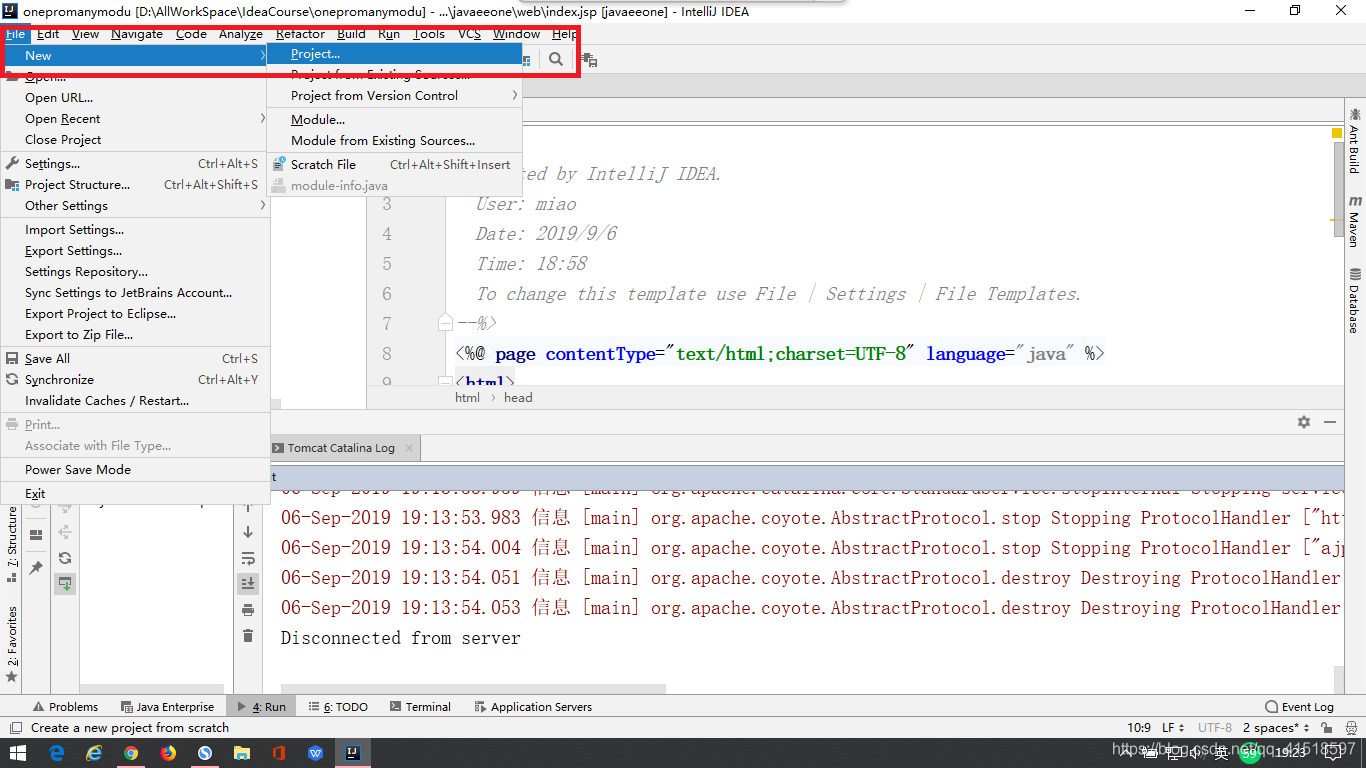Open the Java Enterprise tool window

pyautogui.click(x=167, y=707)
